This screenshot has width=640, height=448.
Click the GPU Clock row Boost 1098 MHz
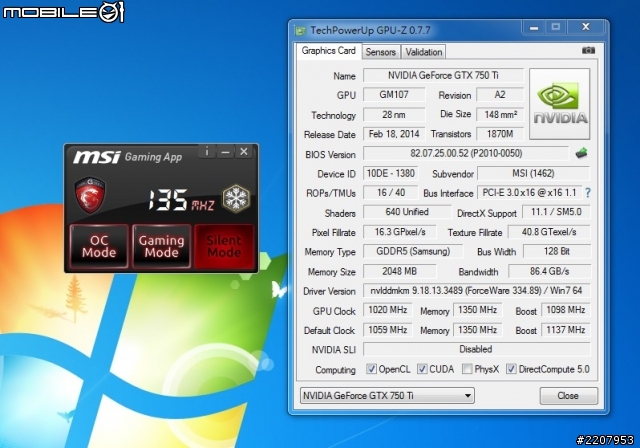pos(566,310)
